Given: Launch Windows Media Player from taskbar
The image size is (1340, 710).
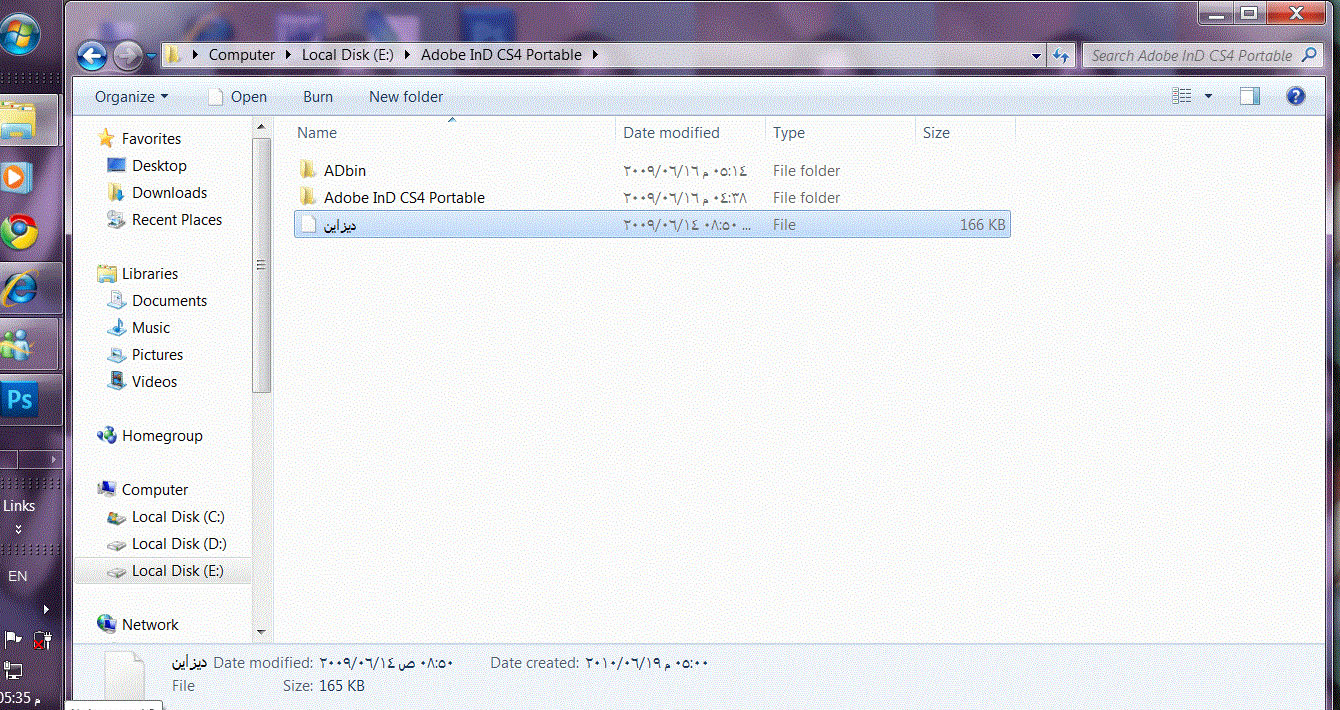Looking at the screenshot, I should [x=16, y=178].
